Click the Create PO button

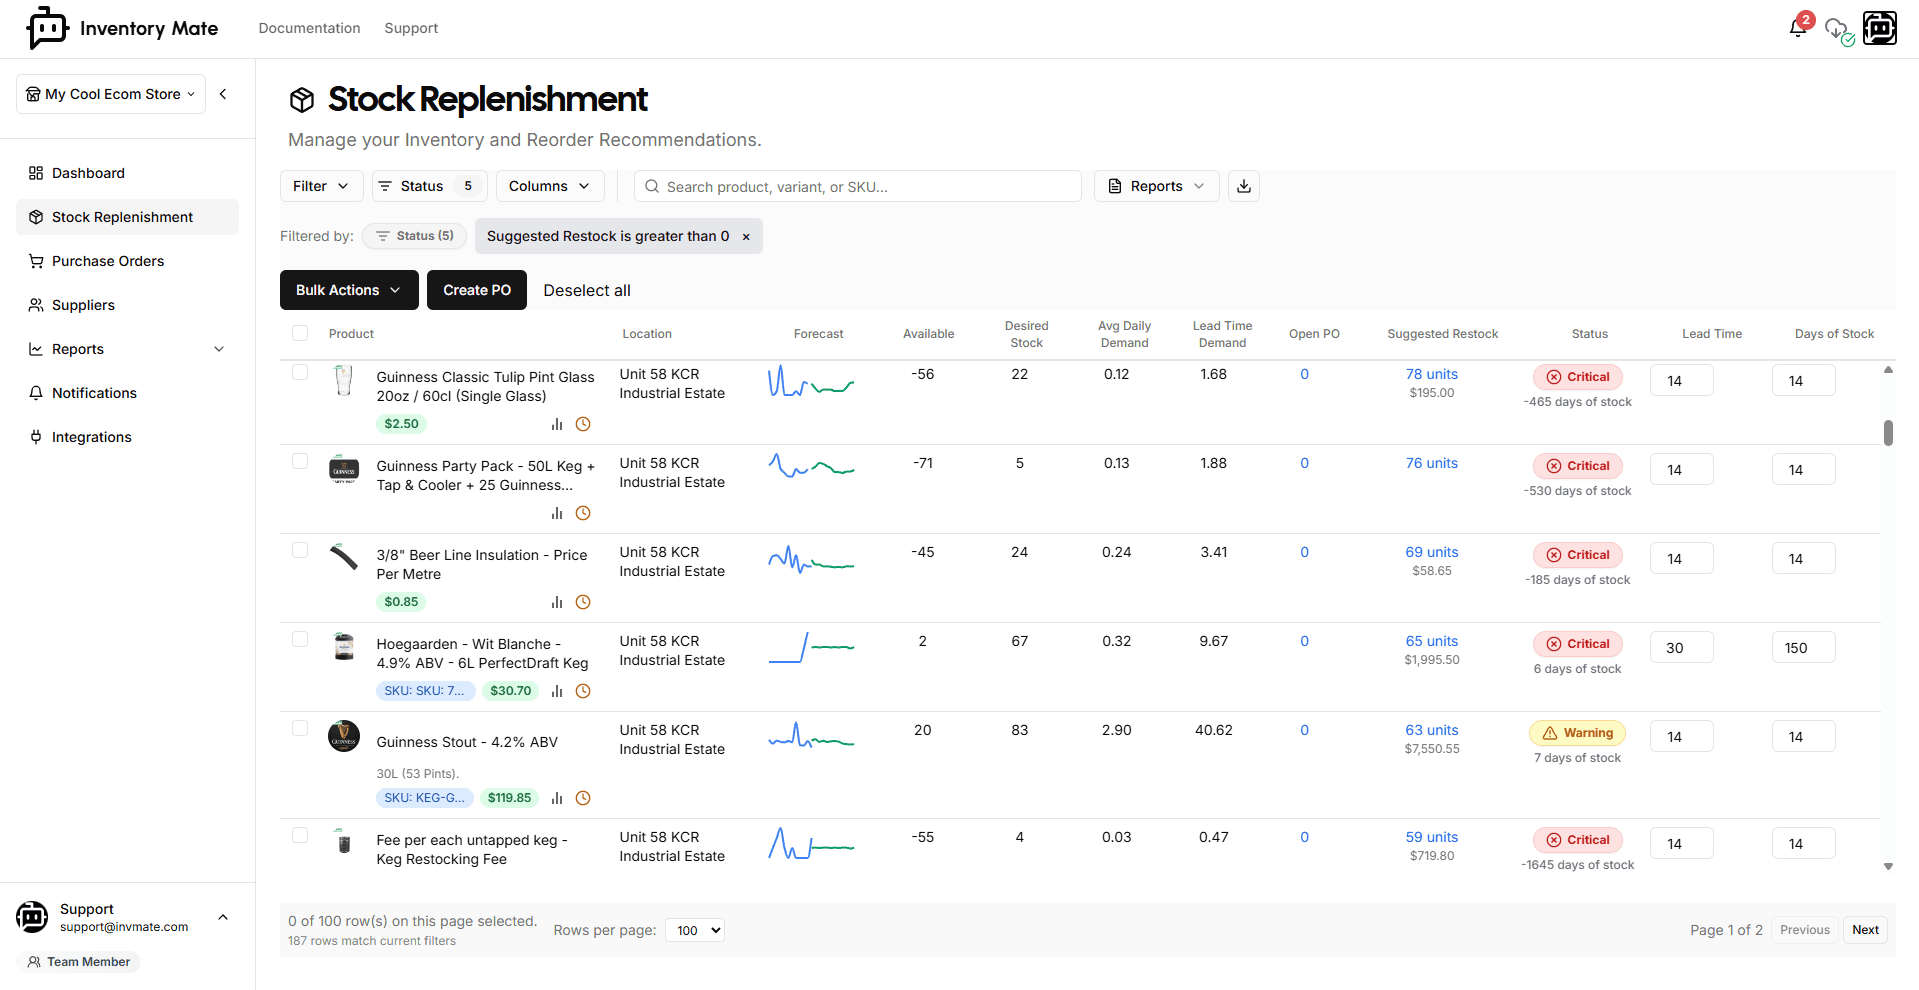(477, 290)
